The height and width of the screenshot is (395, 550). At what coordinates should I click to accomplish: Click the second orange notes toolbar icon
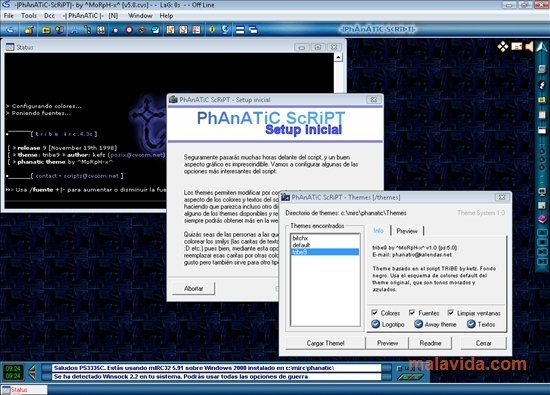coord(183,30)
